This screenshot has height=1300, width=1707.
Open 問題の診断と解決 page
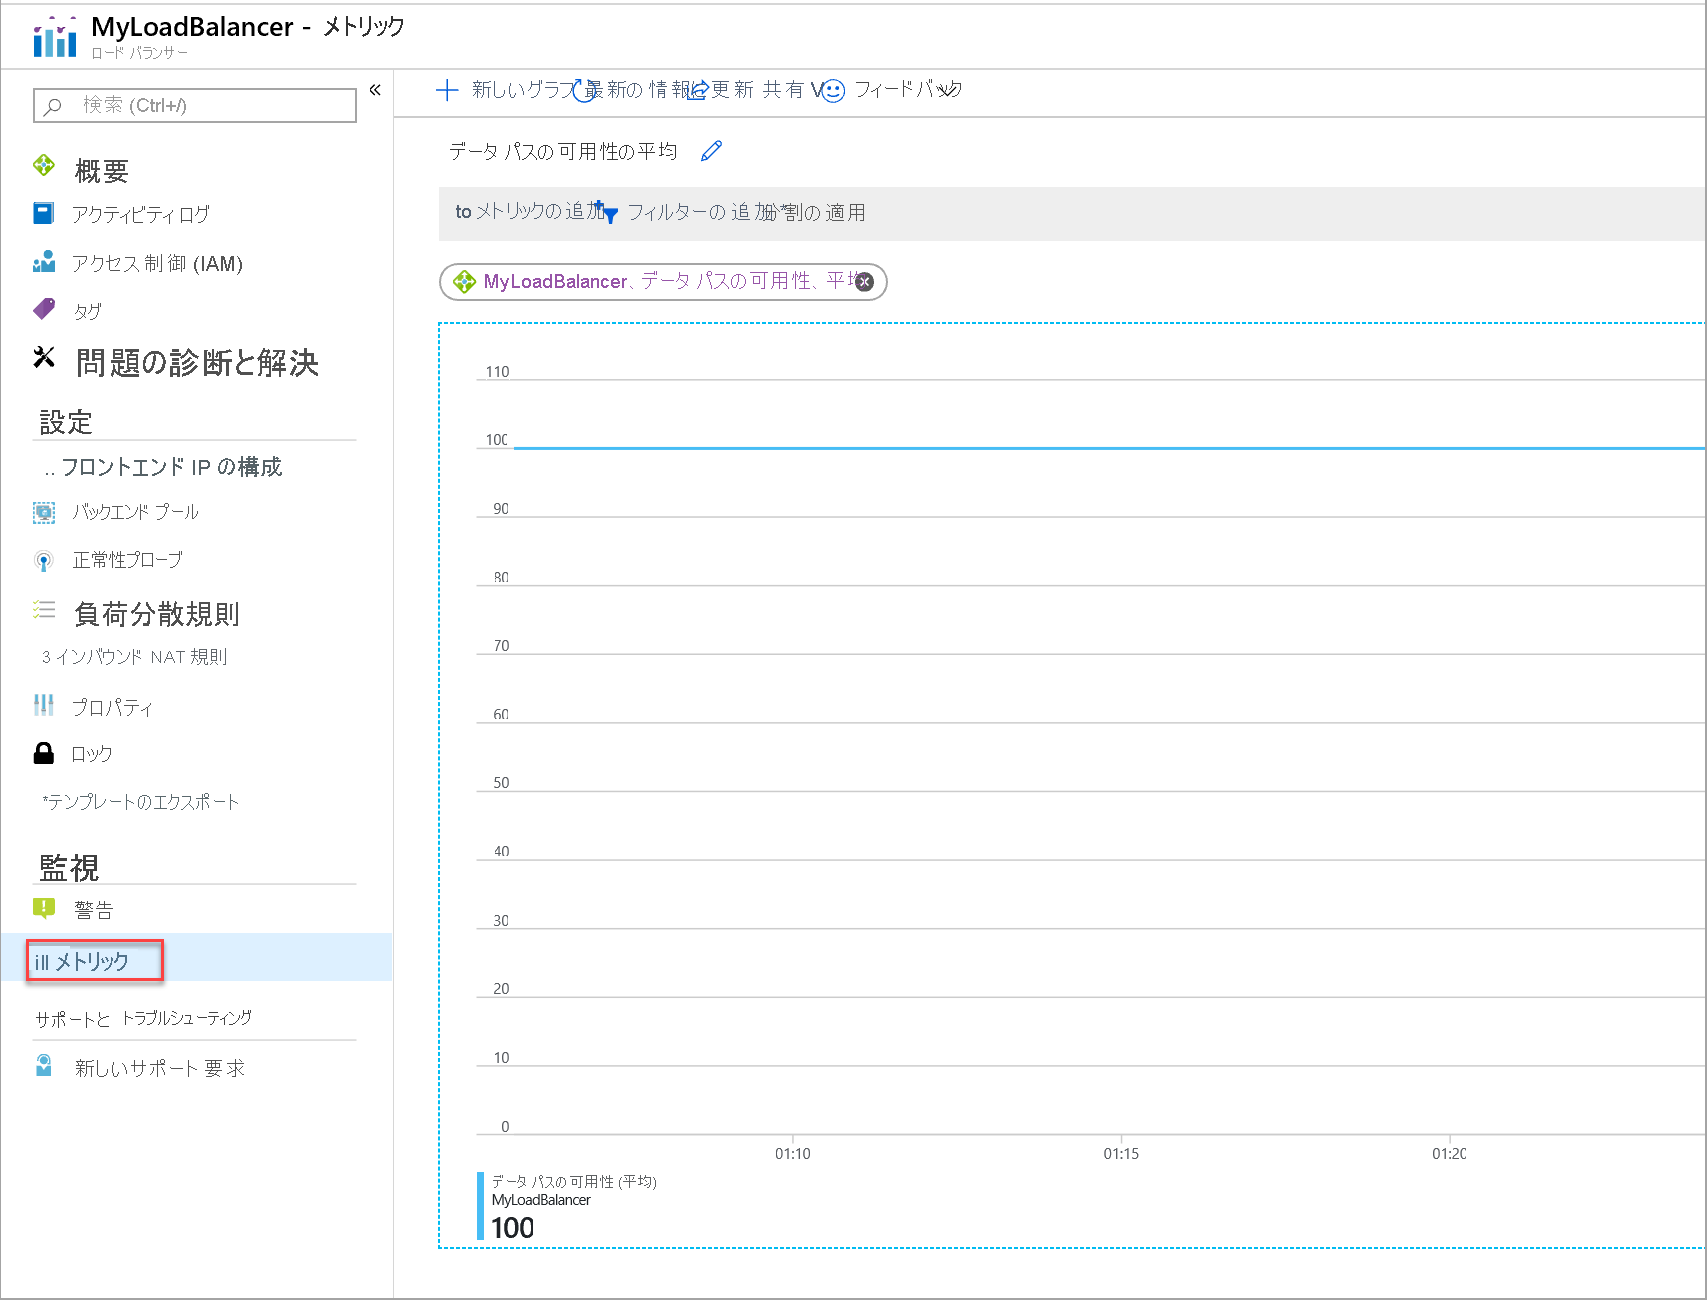click(x=197, y=363)
